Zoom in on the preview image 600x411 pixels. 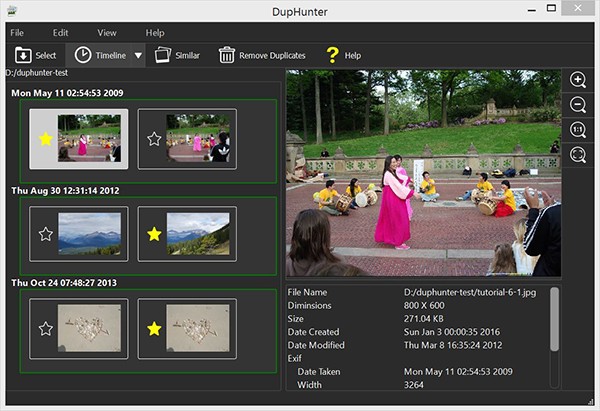tap(578, 81)
